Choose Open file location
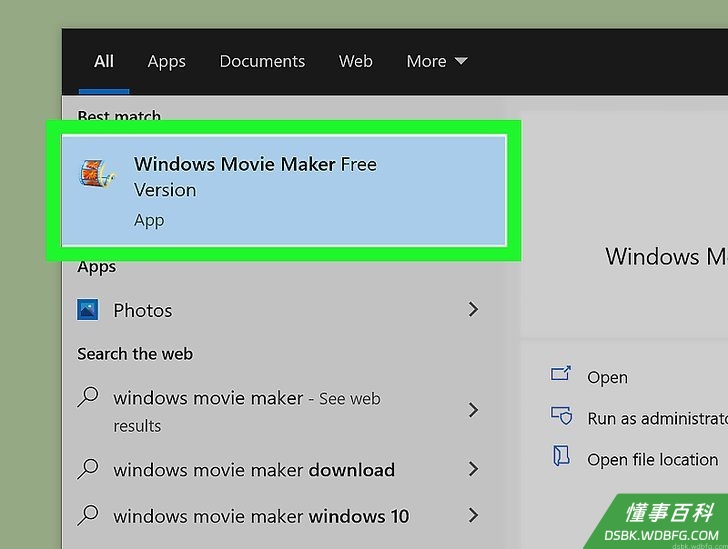 click(x=652, y=460)
